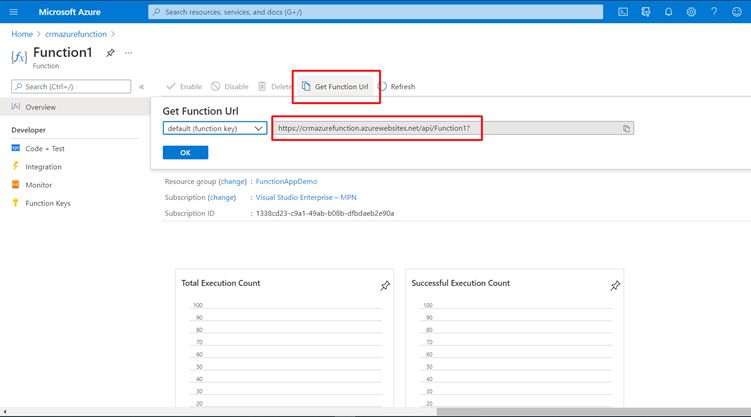Go to crmazurefunction breadcrumb
Image resolution: width=751 pixels, height=417 pixels.
point(76,34)
